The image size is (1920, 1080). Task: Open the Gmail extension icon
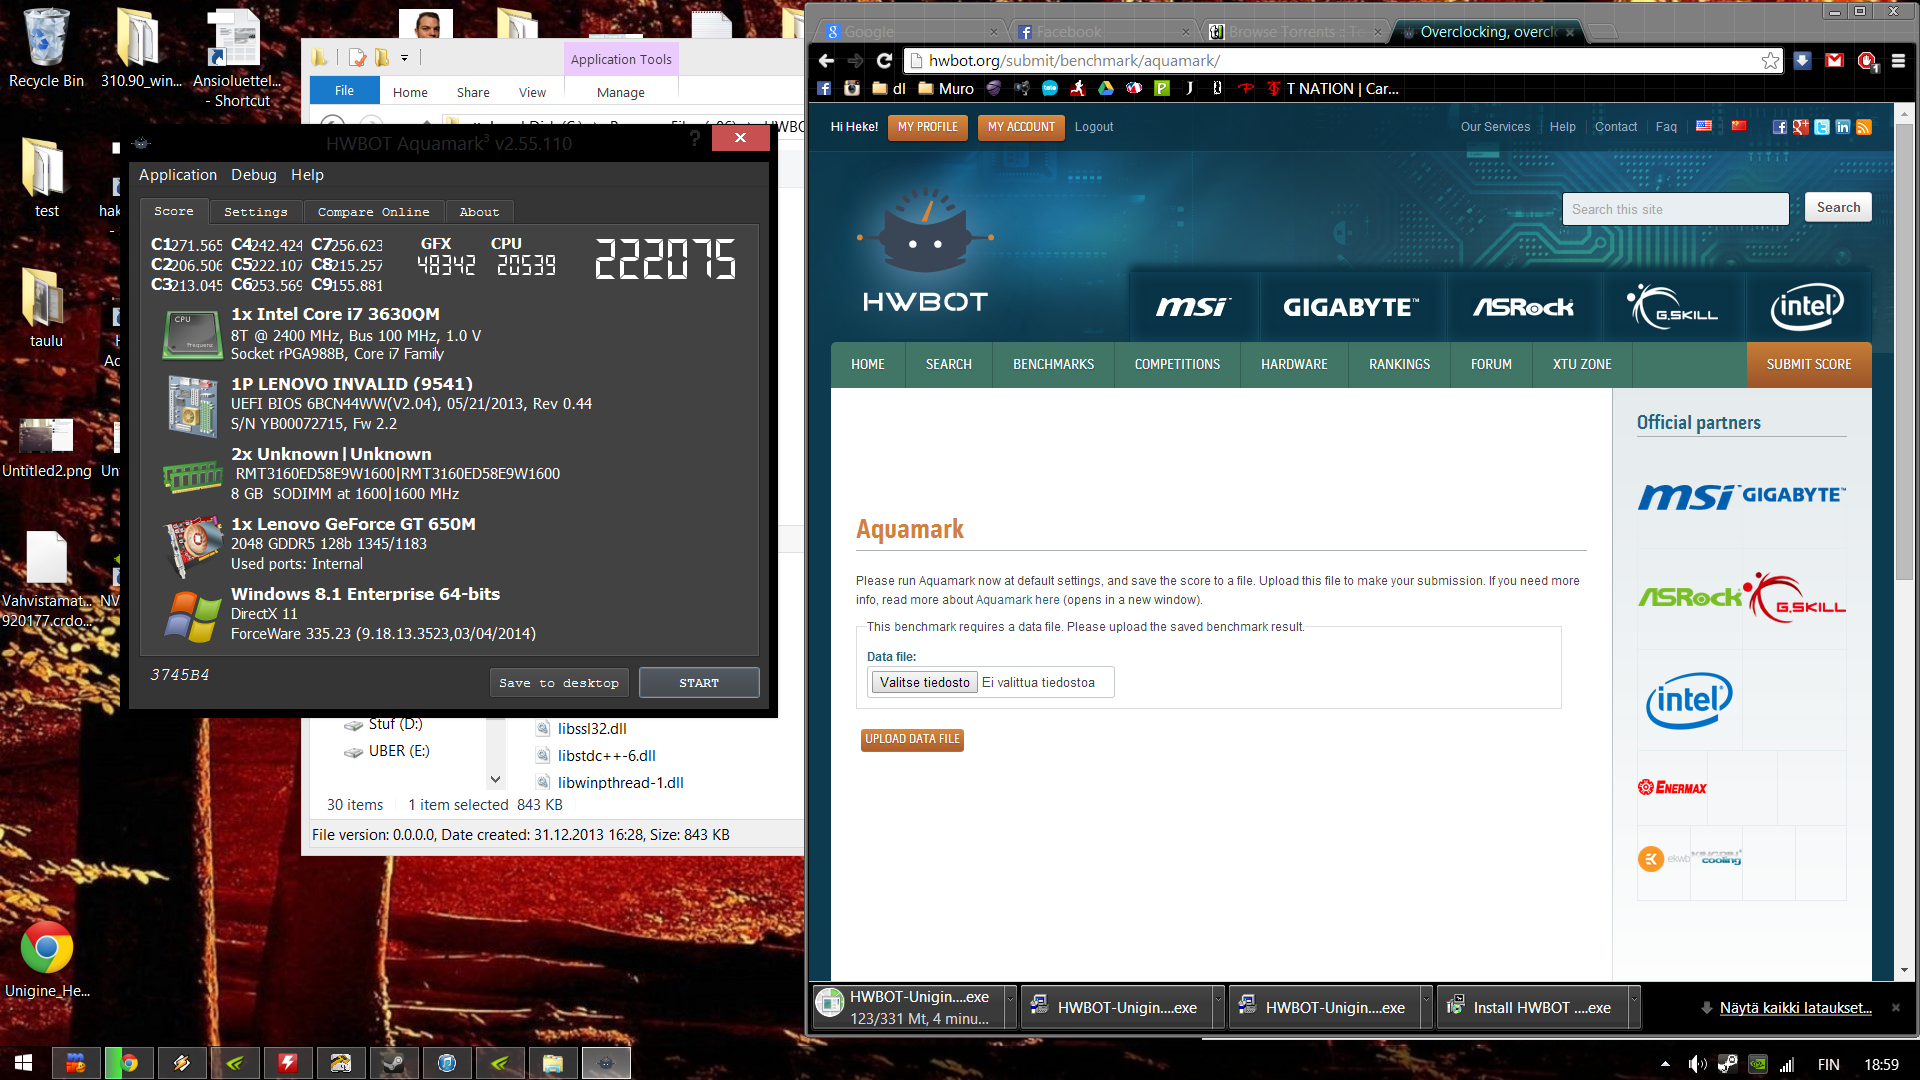(x=1834, y=61)
